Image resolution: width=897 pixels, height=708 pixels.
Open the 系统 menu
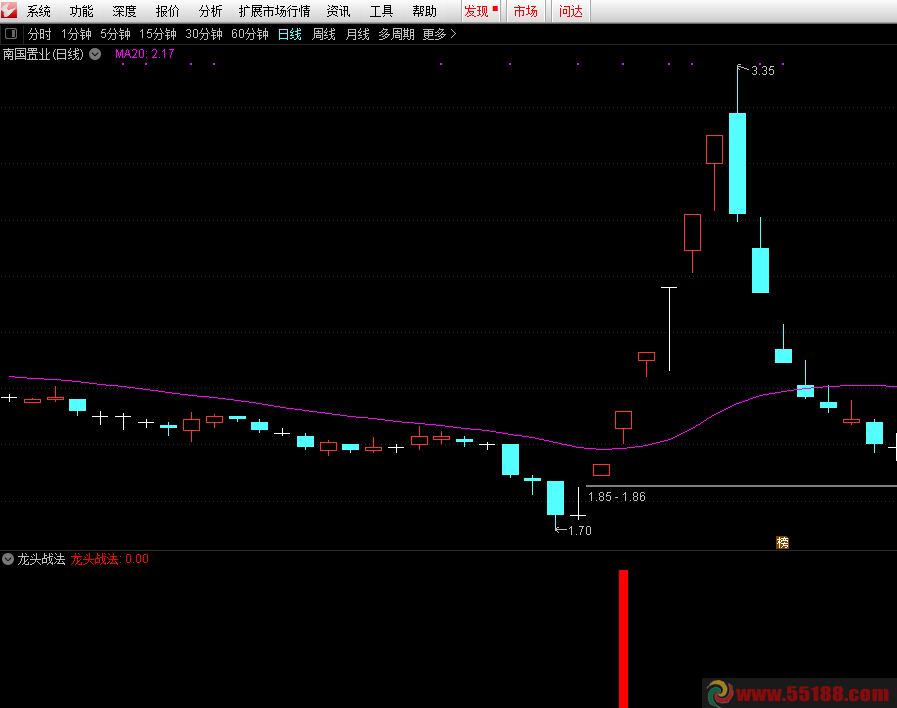[39, 12]
